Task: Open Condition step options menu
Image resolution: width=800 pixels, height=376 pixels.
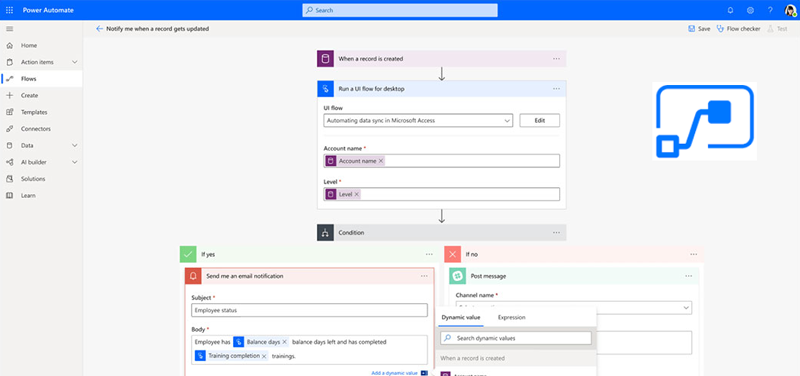Action: pos(556,233)
